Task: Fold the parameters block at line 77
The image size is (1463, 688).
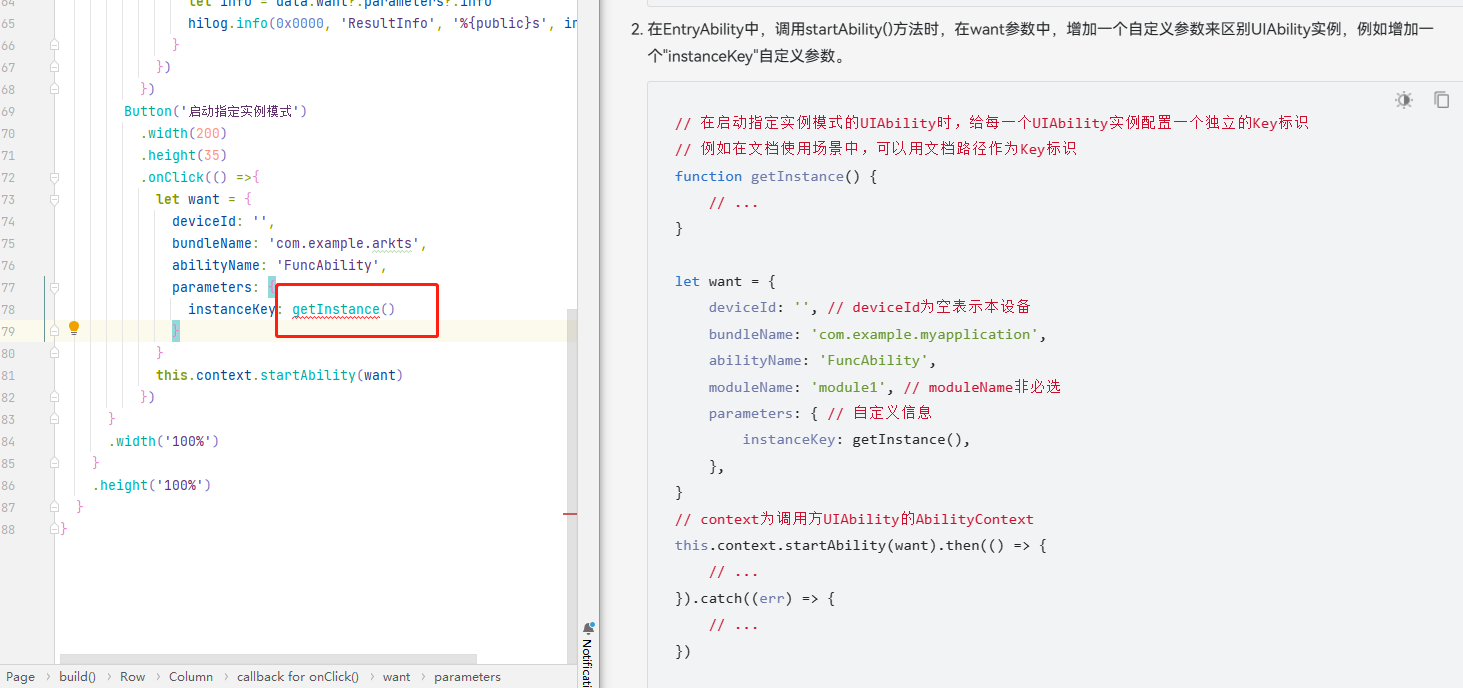Action: coord(54,287)
